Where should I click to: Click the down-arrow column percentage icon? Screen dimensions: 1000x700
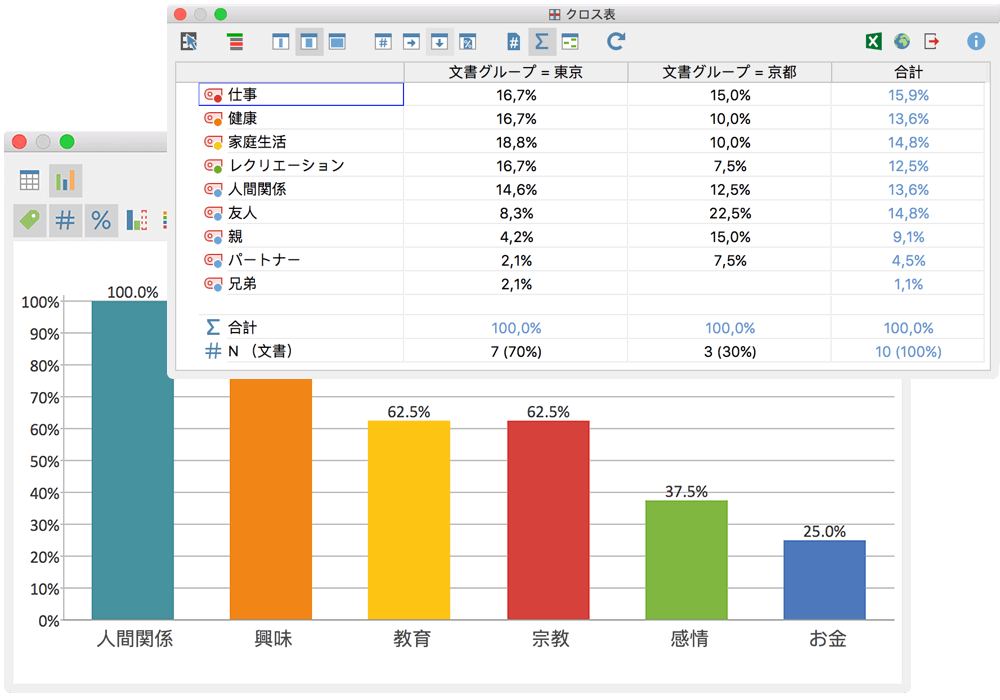438,42
